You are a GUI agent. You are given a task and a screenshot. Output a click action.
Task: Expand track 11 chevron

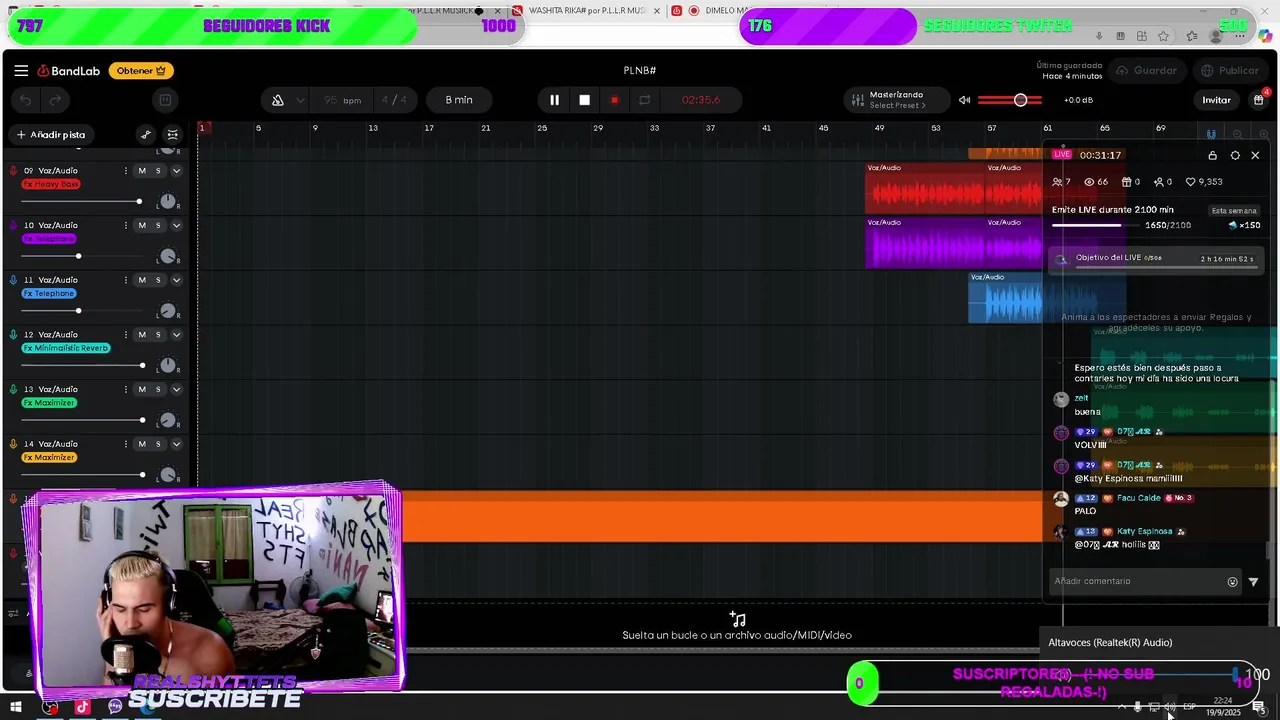[x=176, y=281]
